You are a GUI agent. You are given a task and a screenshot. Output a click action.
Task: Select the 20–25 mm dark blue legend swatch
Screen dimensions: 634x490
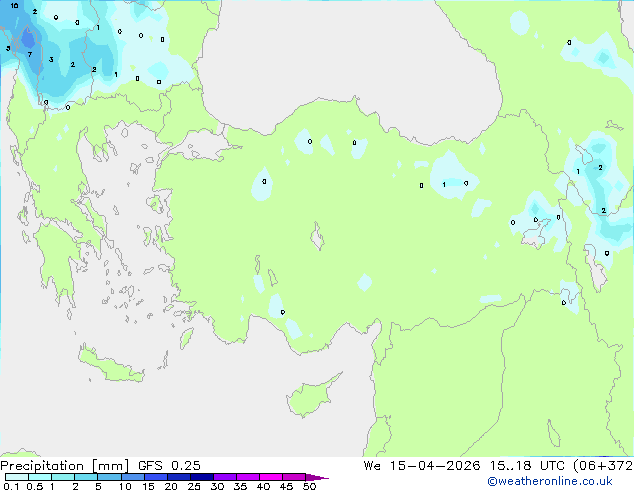(x=179, y=477)
